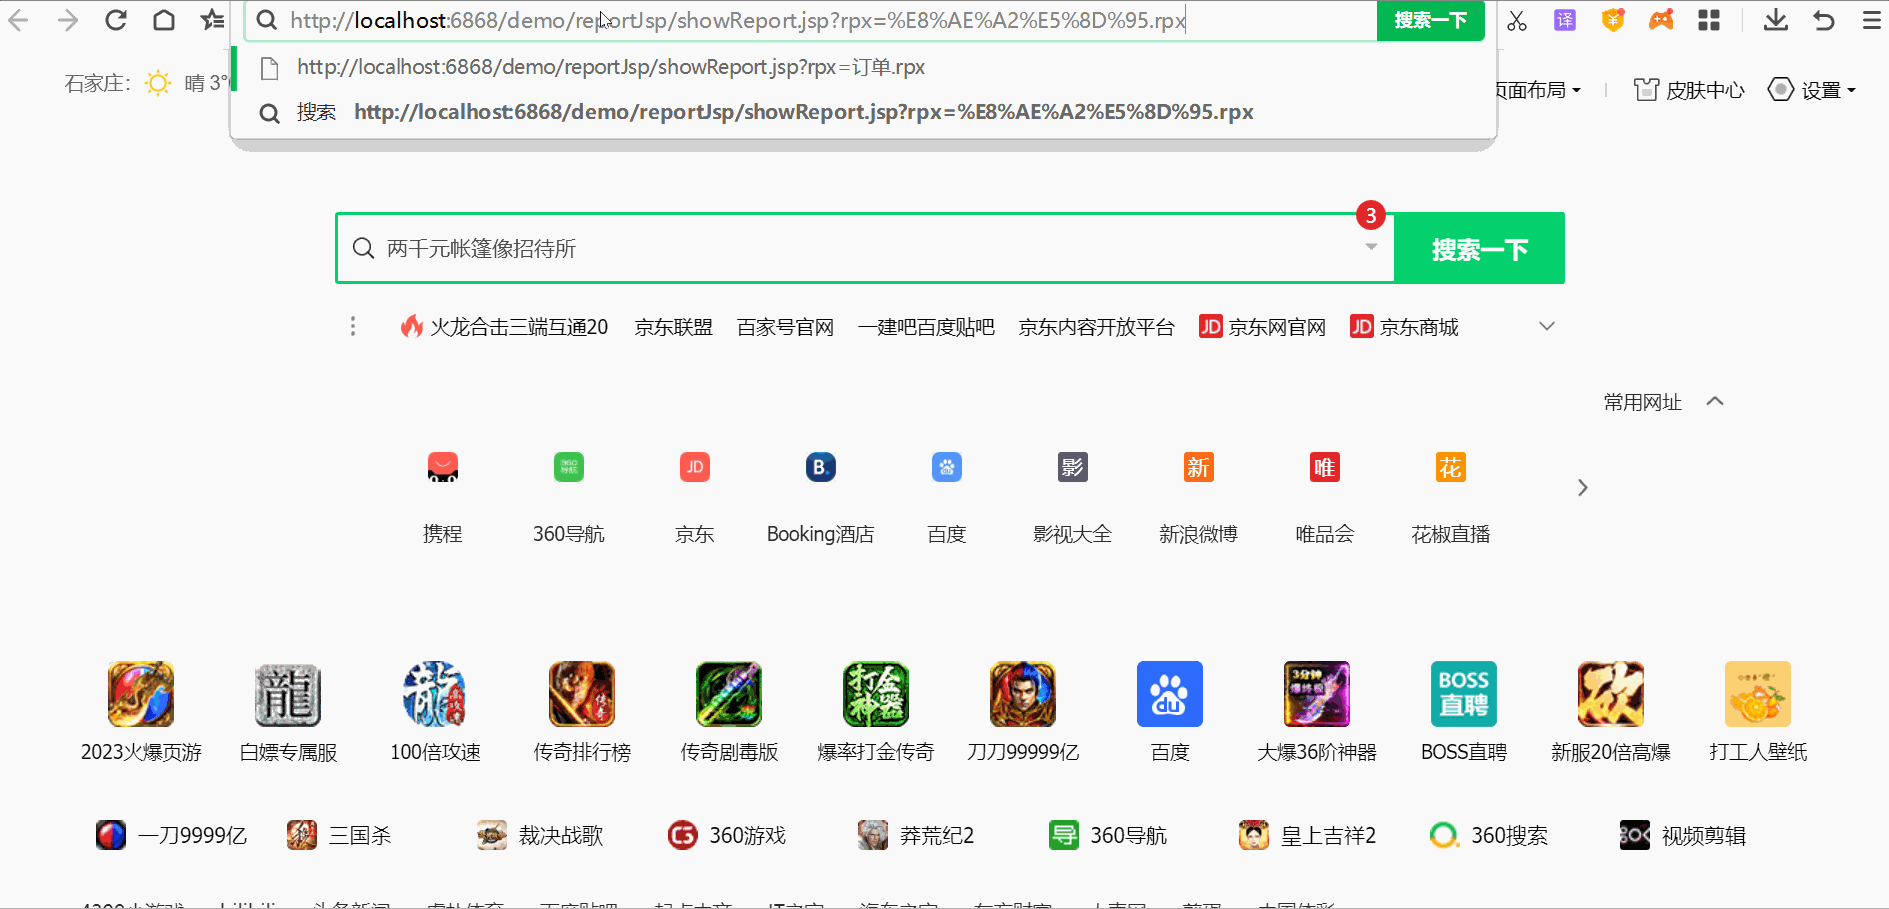The image size is (1889, 909).
Task: Open the 京东 shortcut icon
Action: click(695, 467)
